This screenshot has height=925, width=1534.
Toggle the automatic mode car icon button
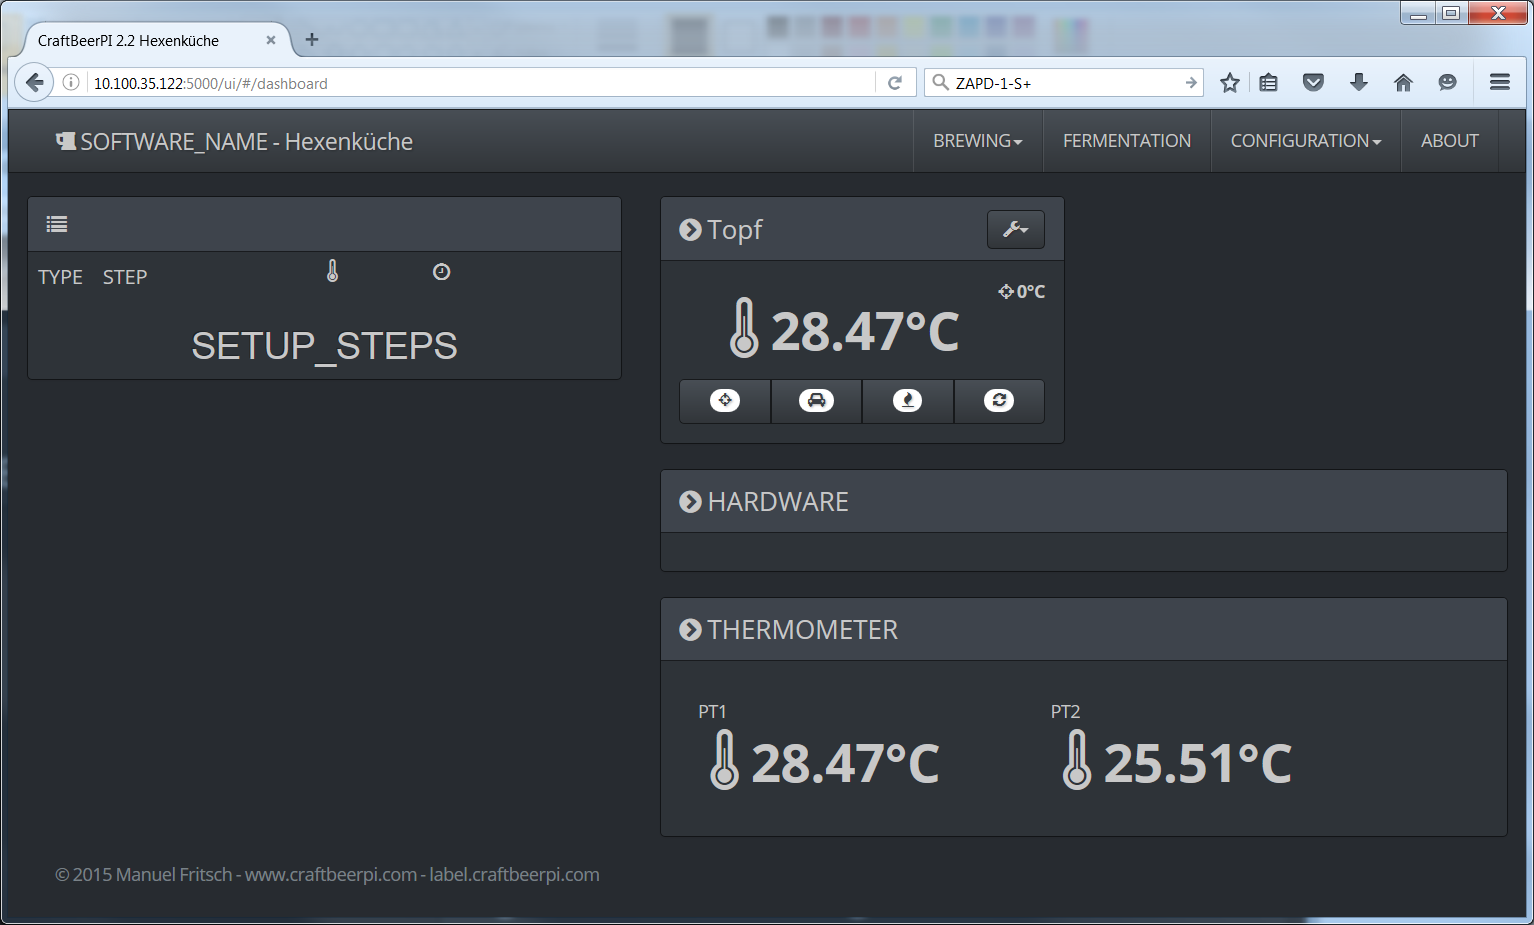816,401
